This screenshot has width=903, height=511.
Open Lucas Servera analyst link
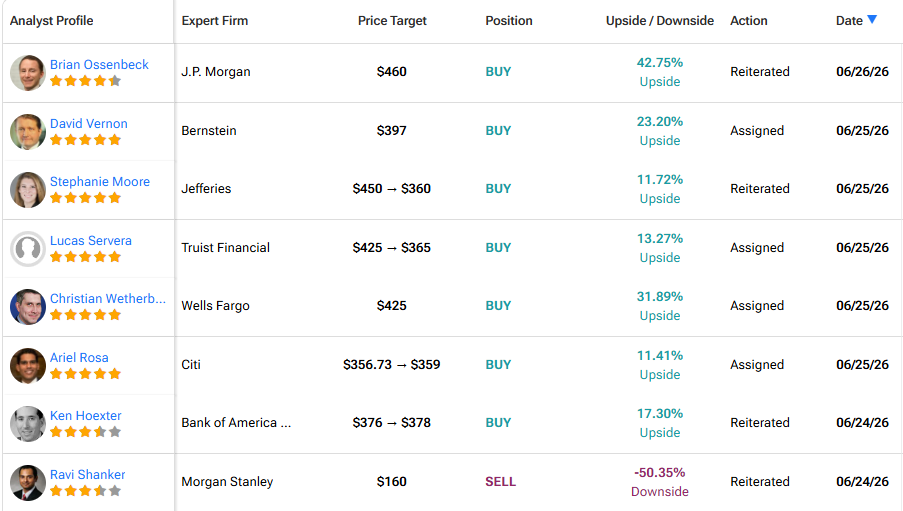point(90,240)
